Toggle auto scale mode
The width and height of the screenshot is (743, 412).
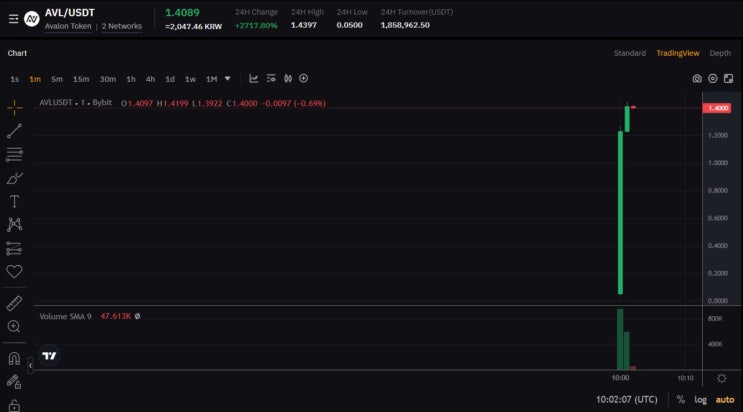pos(725,400)
